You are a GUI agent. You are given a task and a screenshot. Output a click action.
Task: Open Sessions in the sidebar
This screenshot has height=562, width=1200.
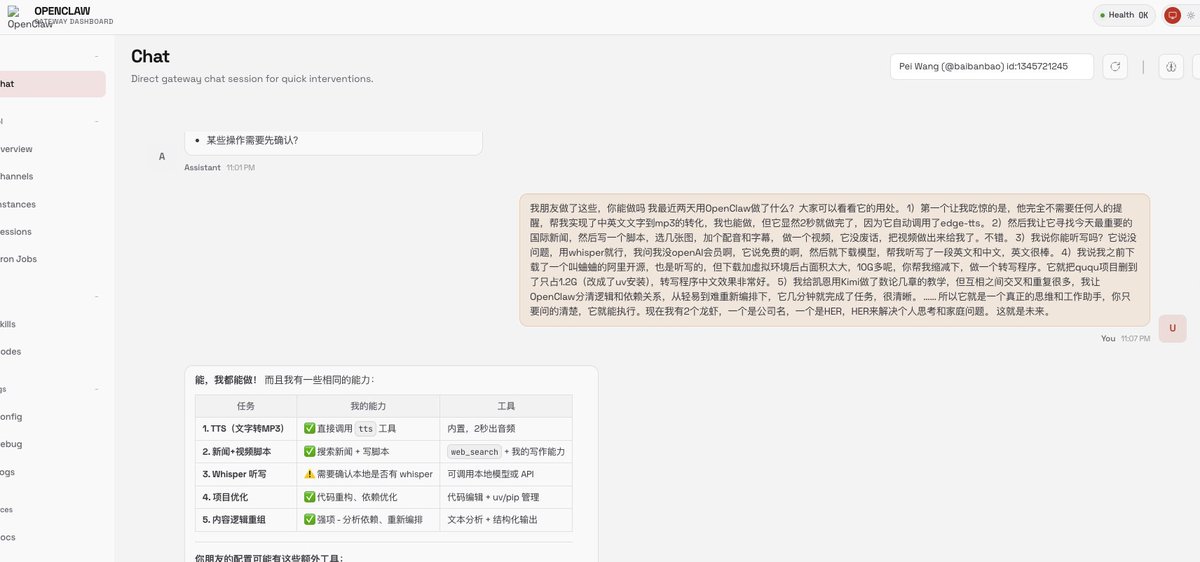coord(50,231)
